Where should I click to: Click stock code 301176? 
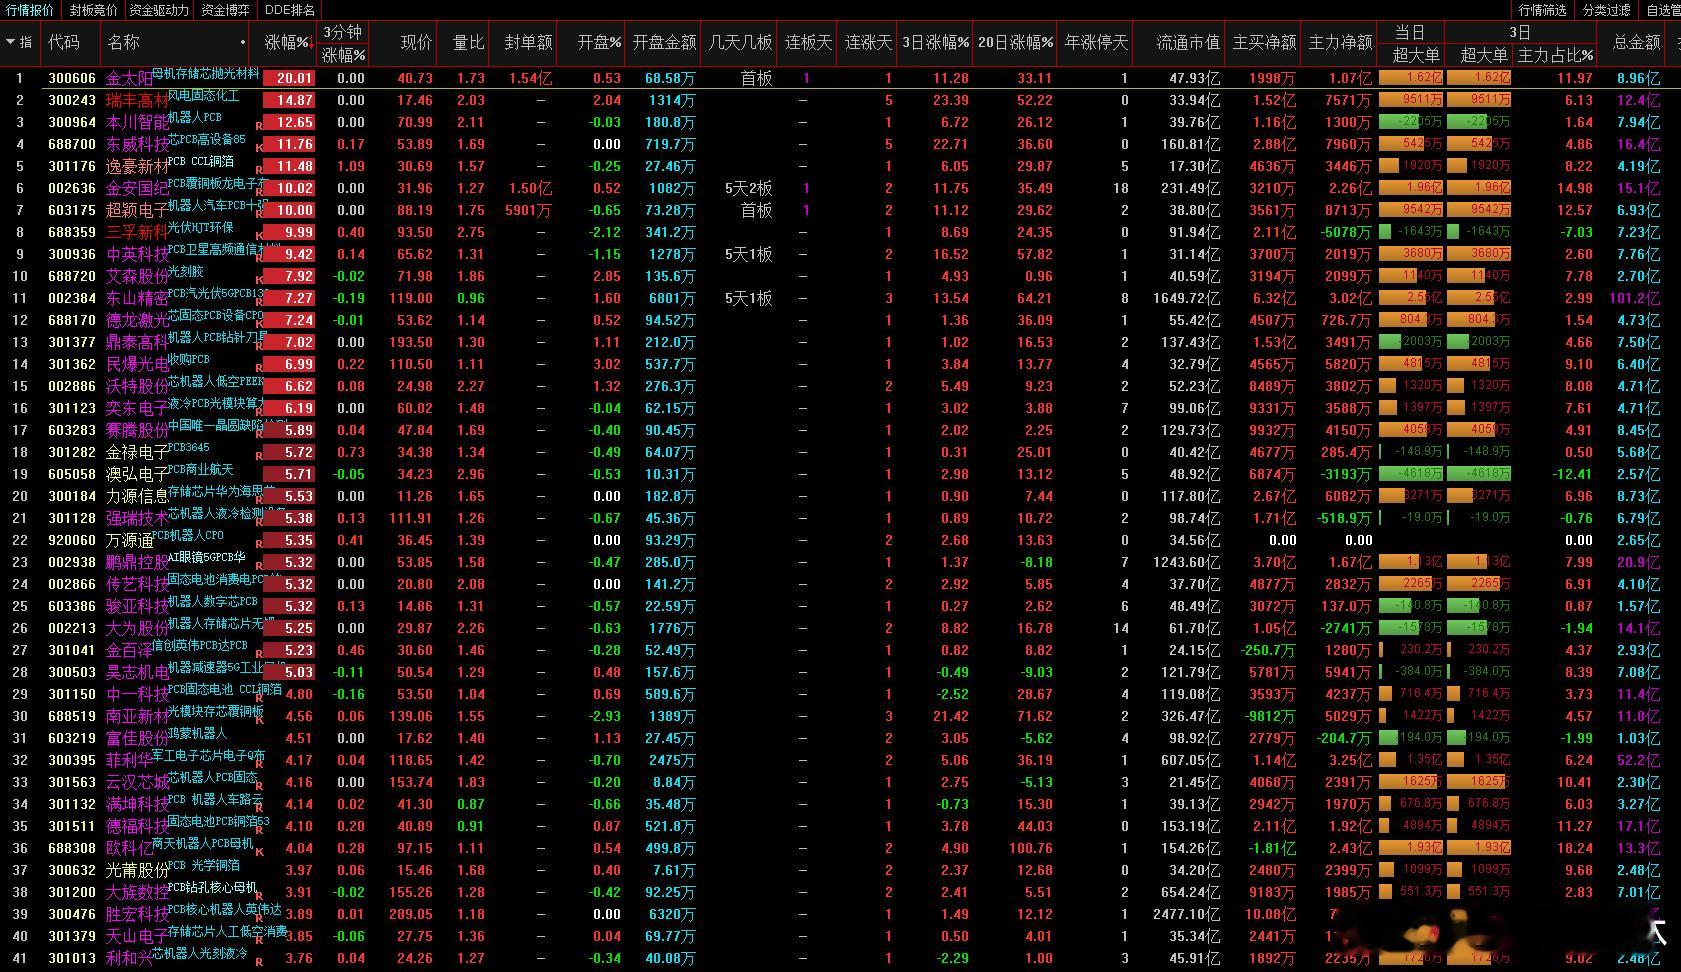click(72, 166)
